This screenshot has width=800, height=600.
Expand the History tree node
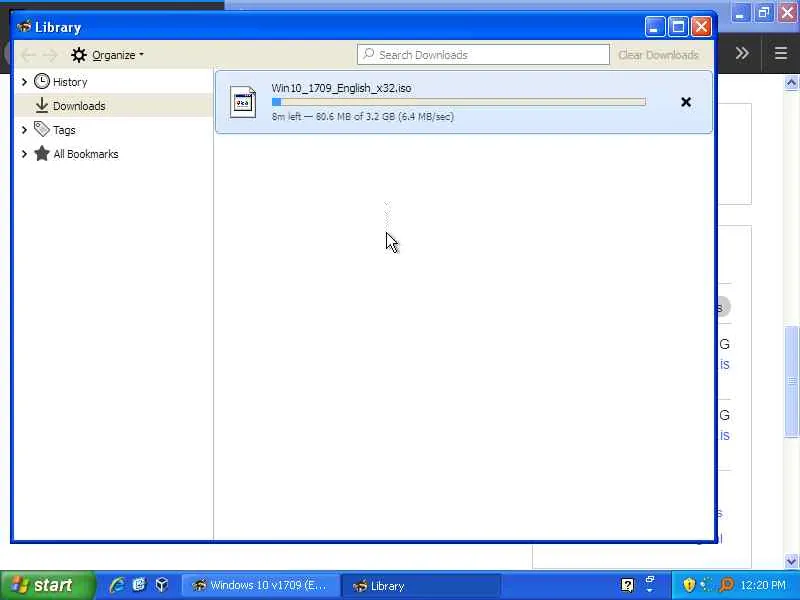coord(24,82)
